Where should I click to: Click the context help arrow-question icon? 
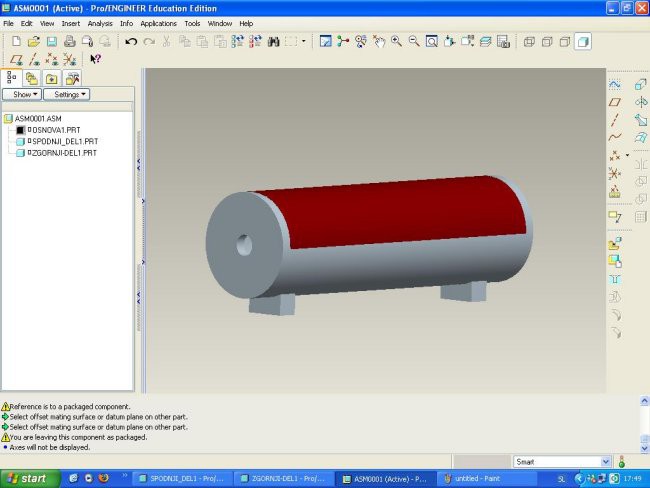95,59
